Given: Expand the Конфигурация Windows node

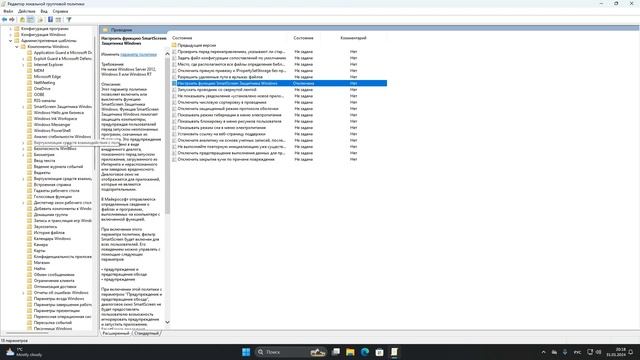Looking at the screenshot, I should [11, 35].
